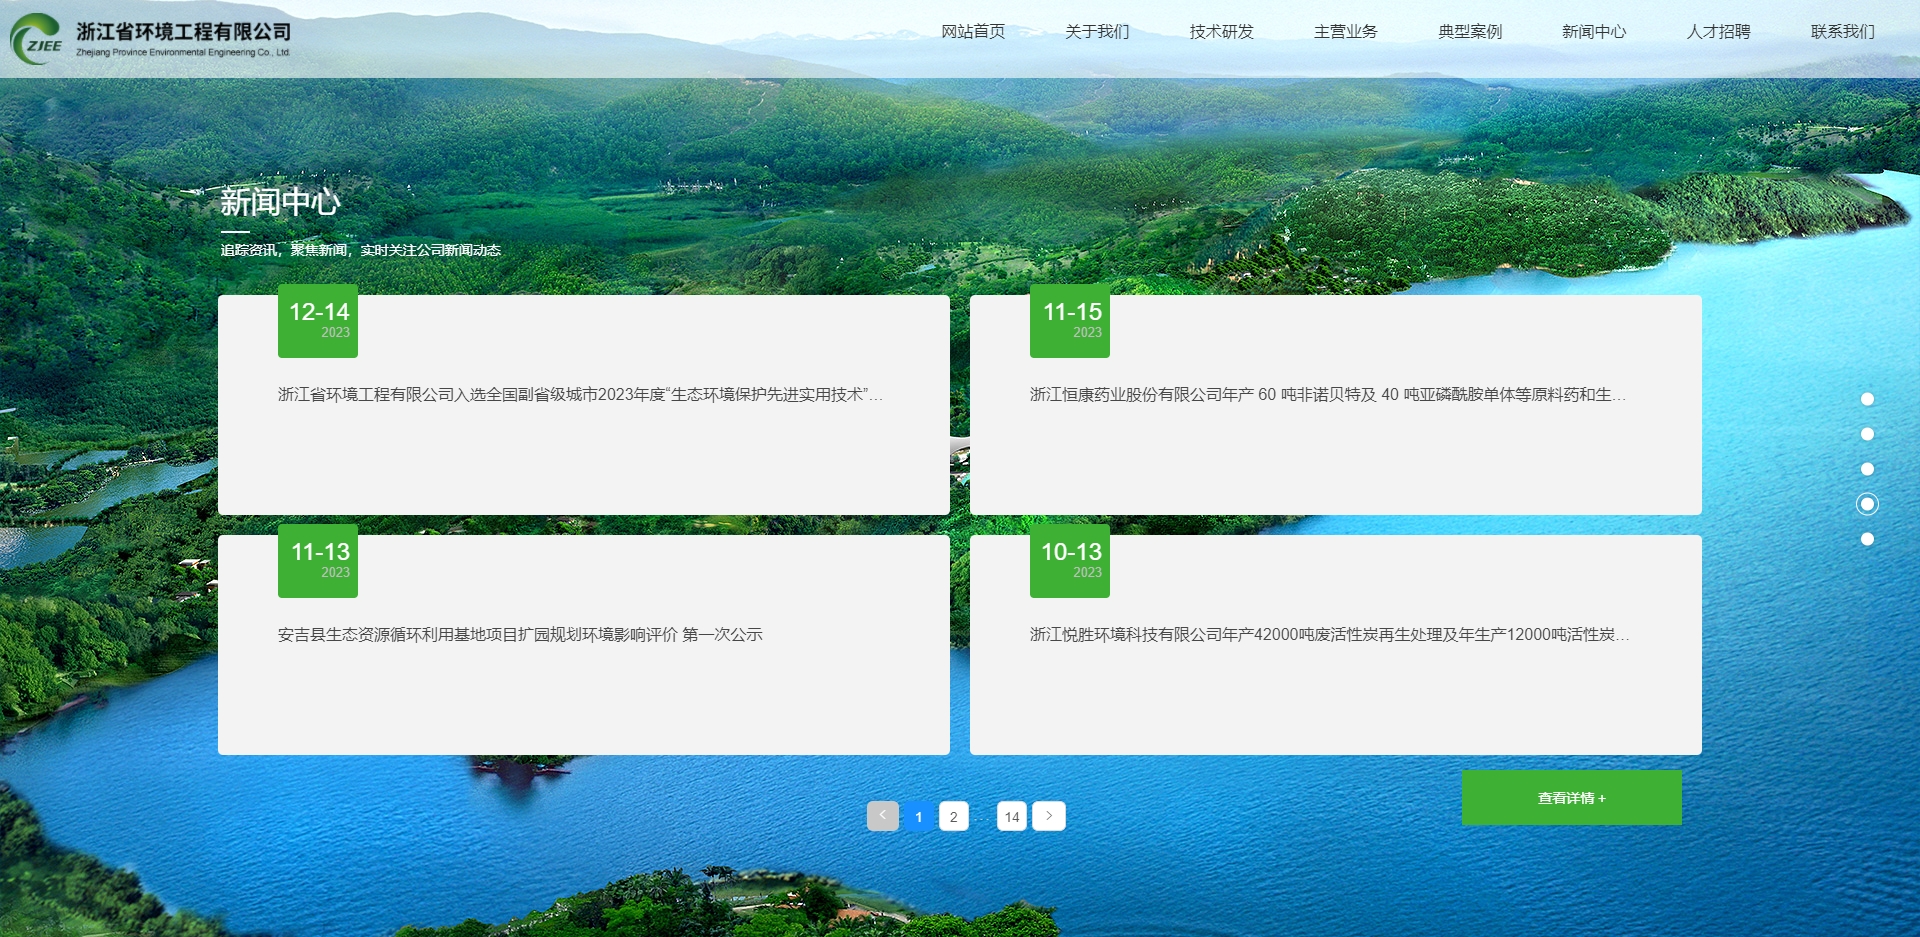The height and width of the screenshot is (937, 1920).
Task: Select the active fourth section dot
Action: point(1867,504)
